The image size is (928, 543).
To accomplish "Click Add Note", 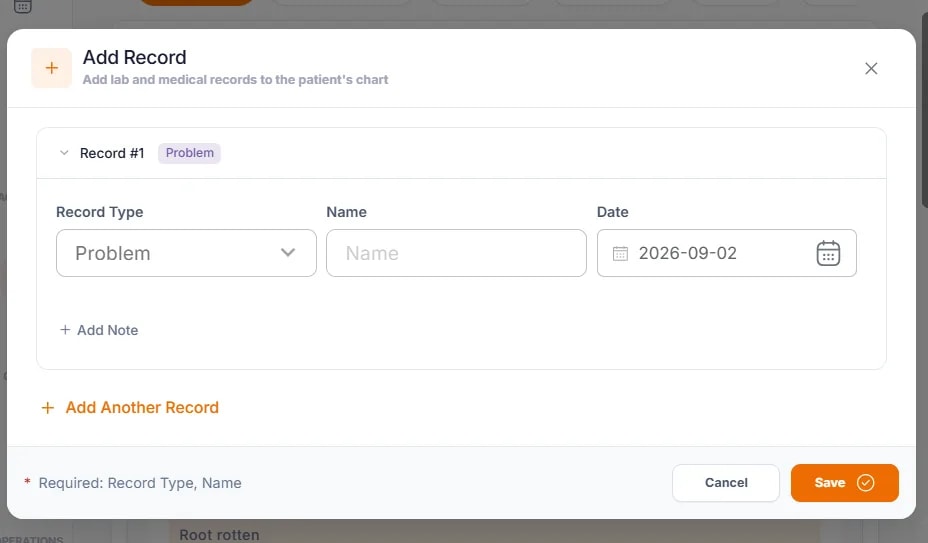I will coord(99,330).
